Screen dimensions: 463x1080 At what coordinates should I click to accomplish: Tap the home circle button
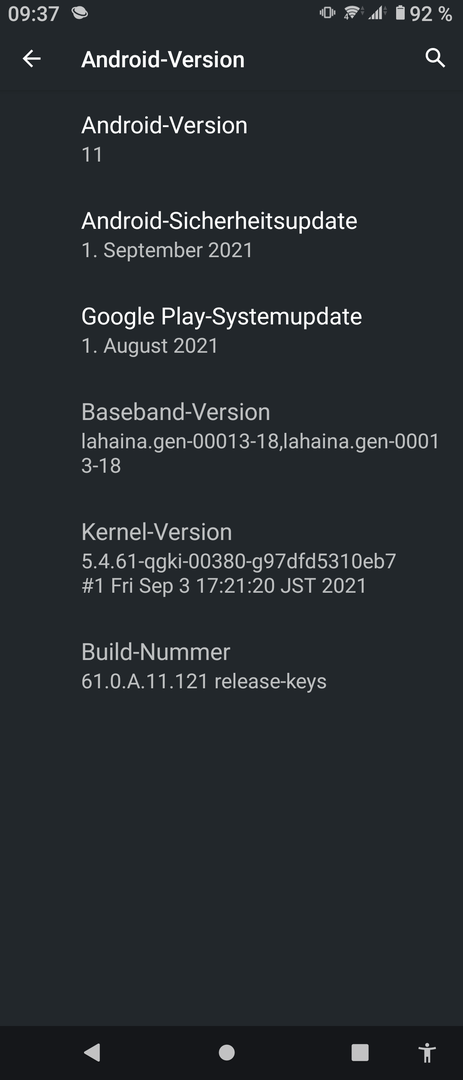(227, 1052)
